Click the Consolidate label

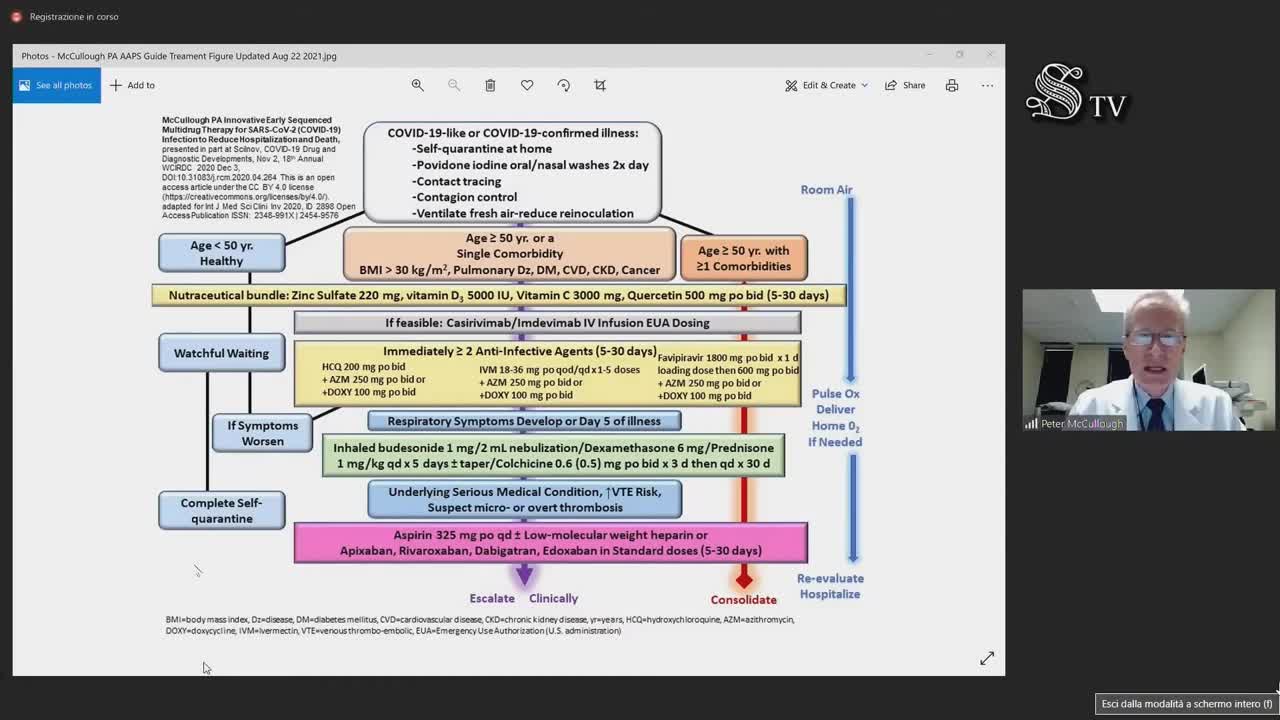pyautogui.click(x=743, y=600)
